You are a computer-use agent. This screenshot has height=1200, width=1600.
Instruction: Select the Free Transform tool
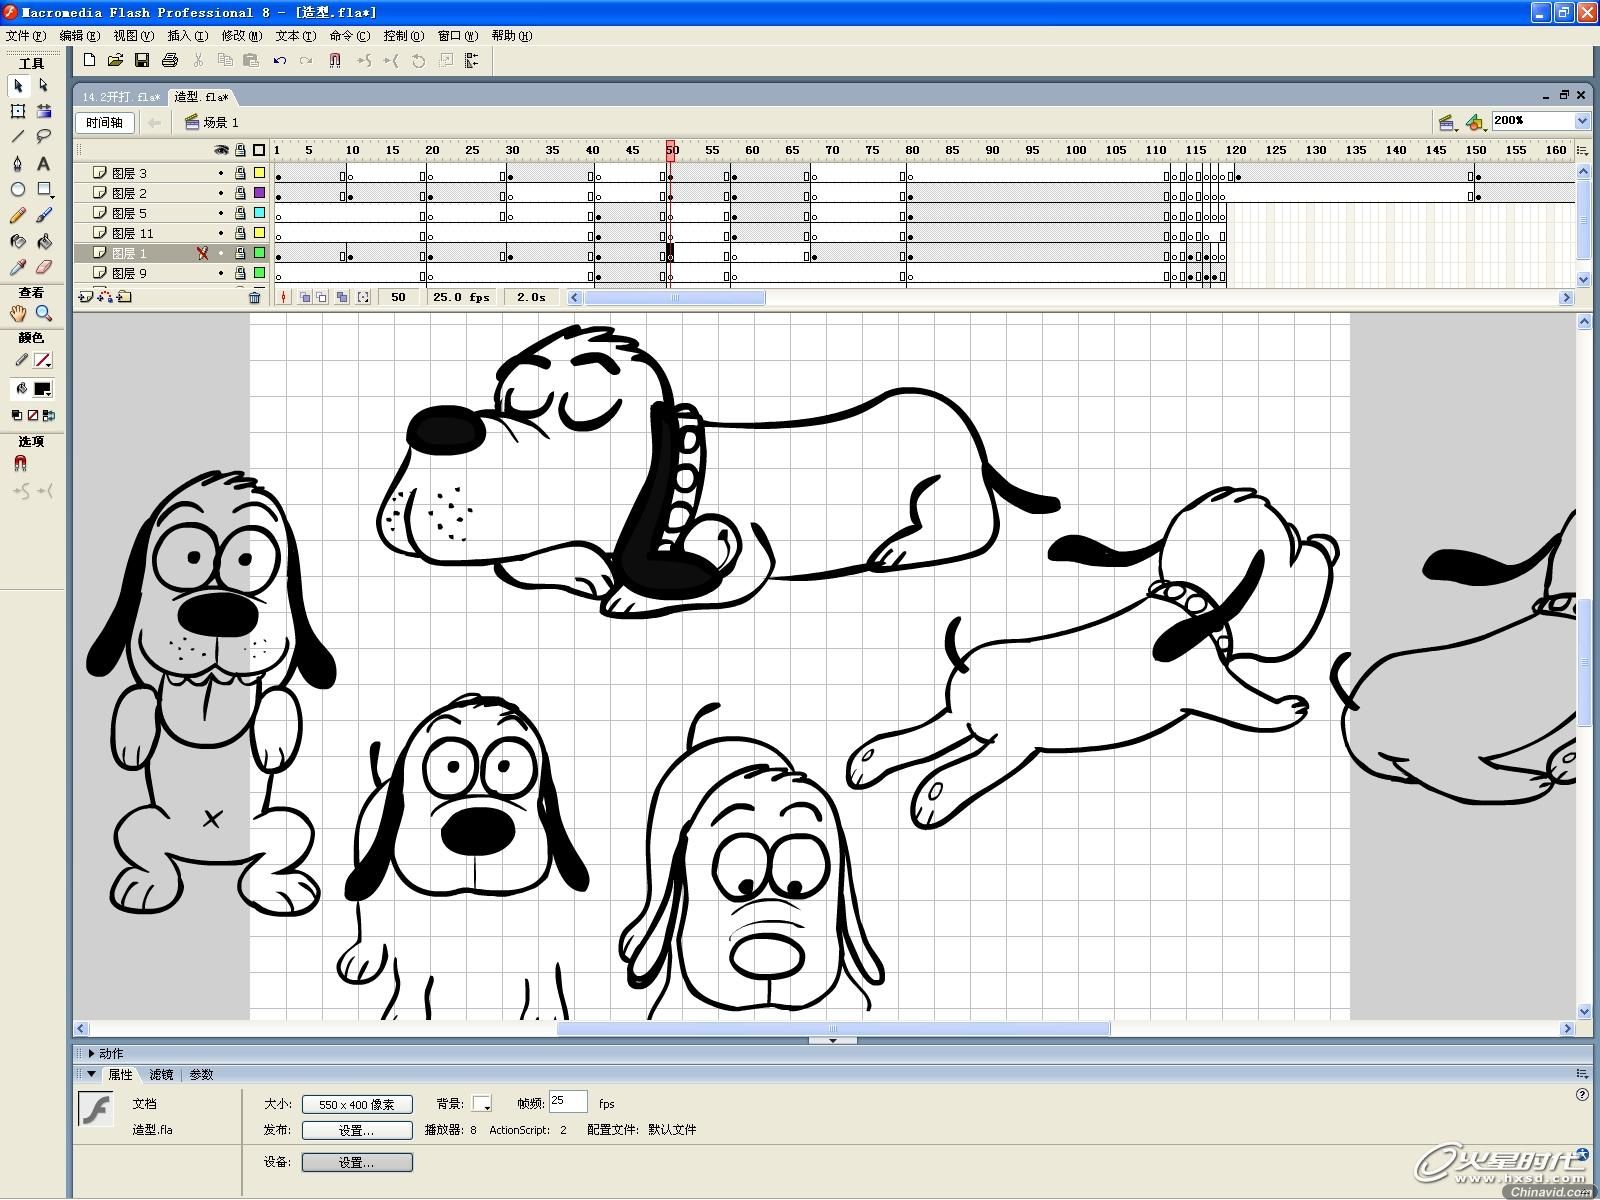point(18,111)
